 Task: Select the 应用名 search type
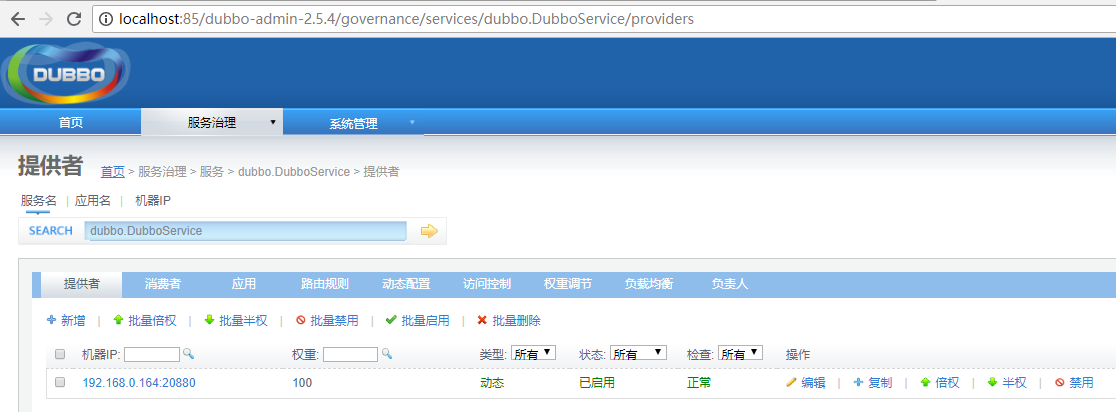pyautogui.click(x=93, y=201)
